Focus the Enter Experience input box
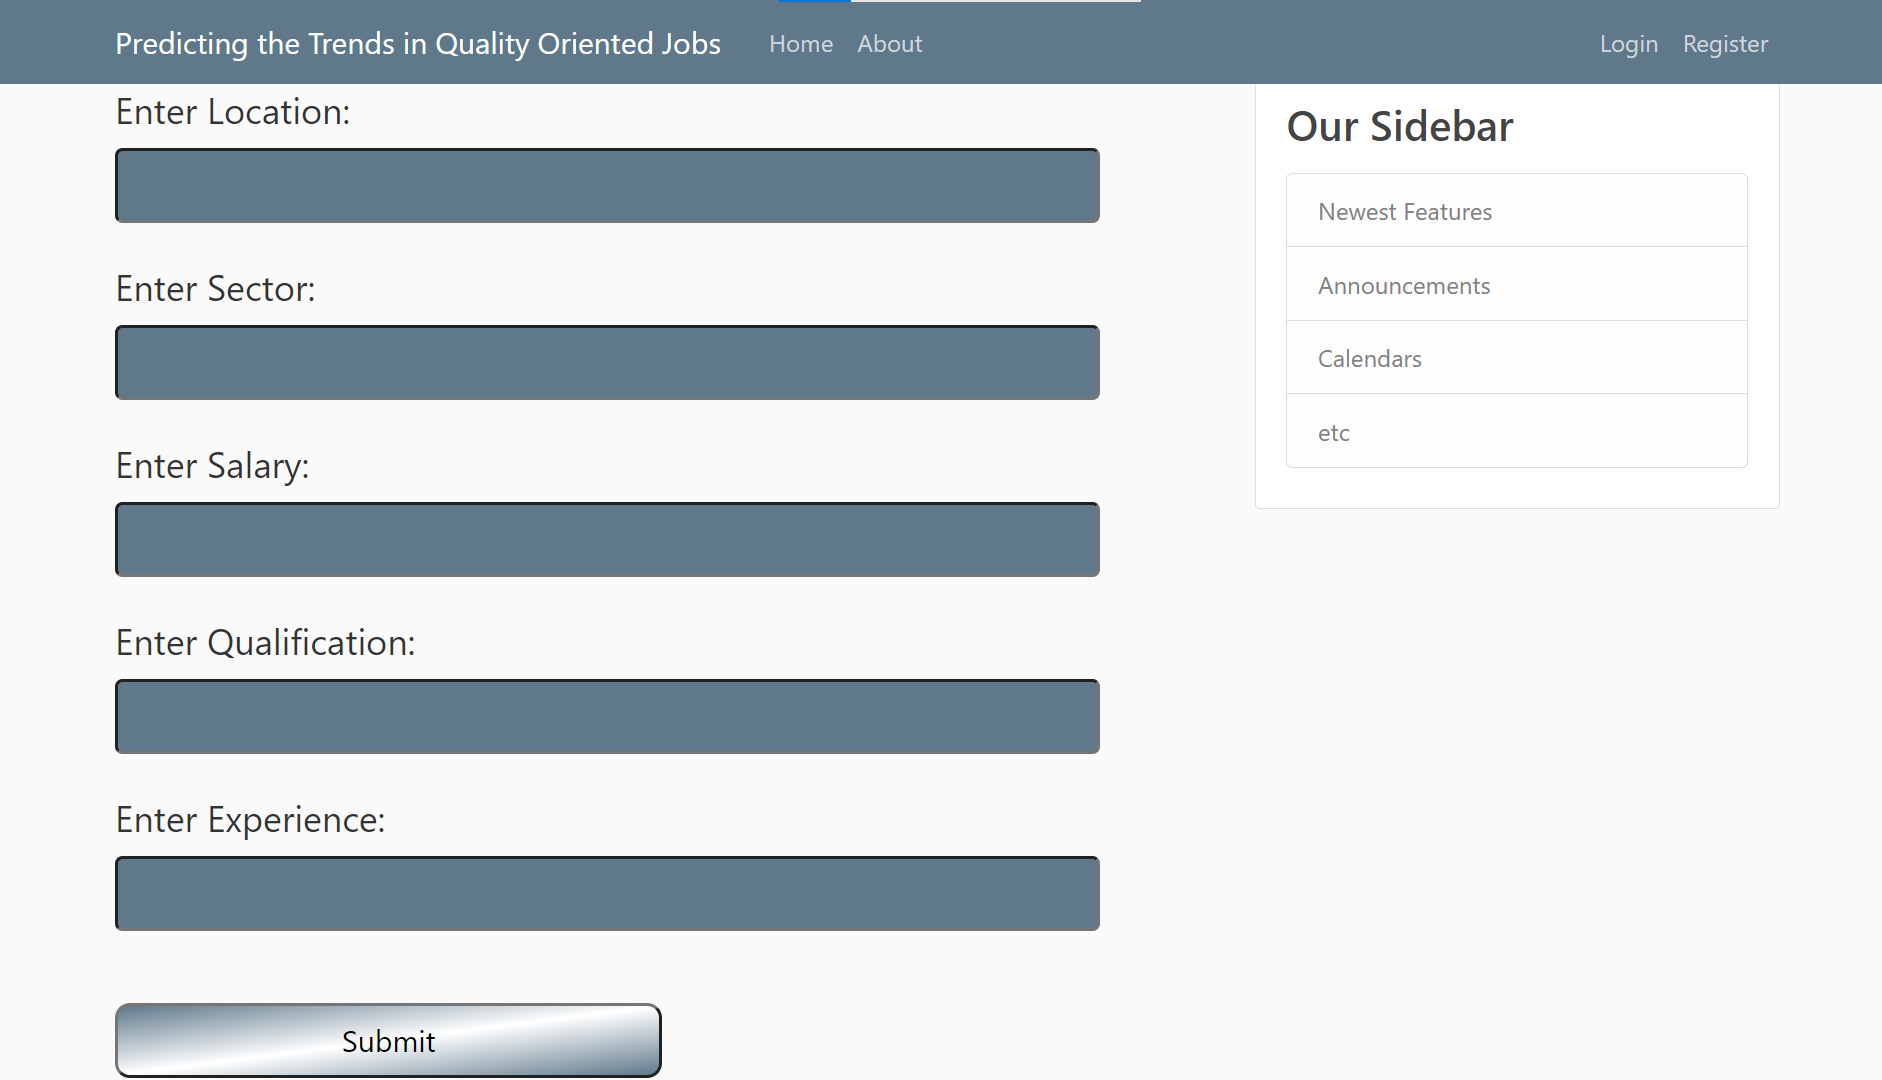This screenshot has width=1882, height=1080. 607,894
